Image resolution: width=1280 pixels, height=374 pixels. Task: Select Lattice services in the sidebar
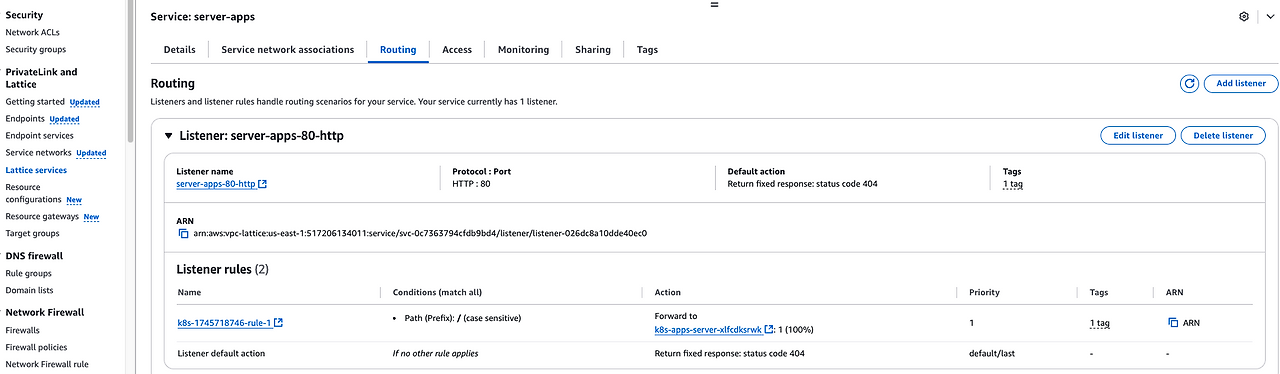click(x=36, y=170)
